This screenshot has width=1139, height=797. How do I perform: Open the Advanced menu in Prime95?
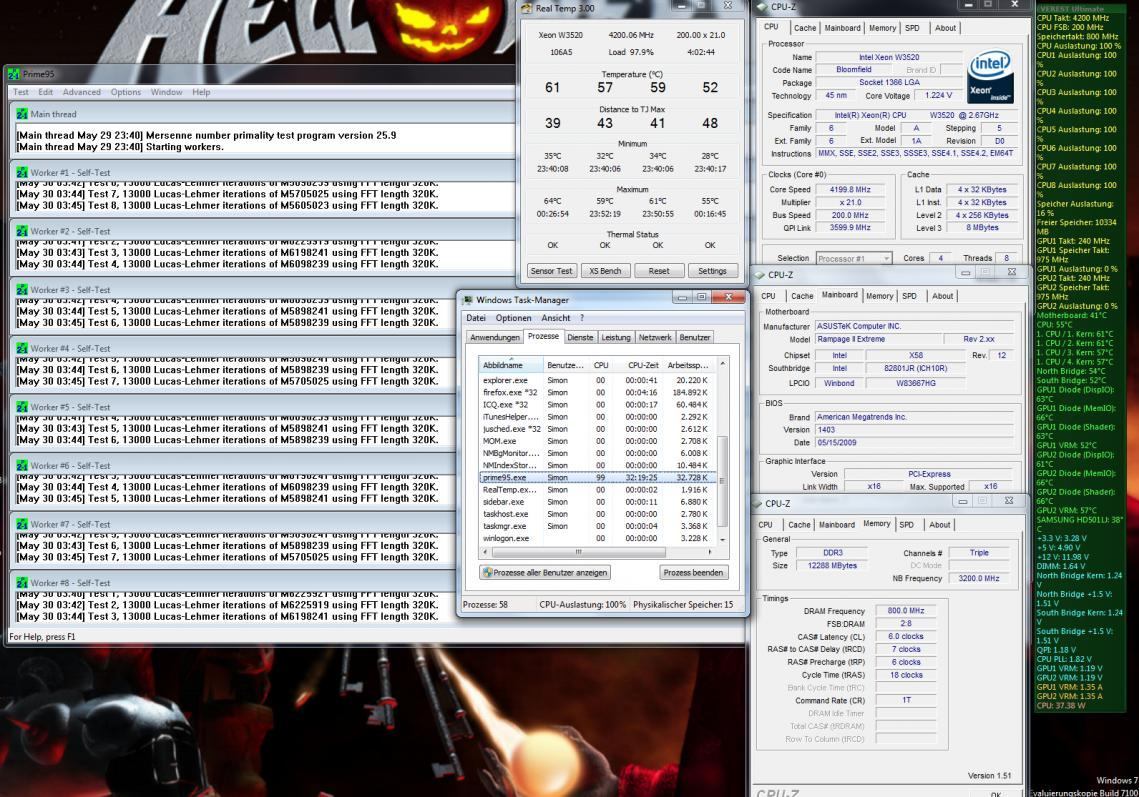[81, 92]
